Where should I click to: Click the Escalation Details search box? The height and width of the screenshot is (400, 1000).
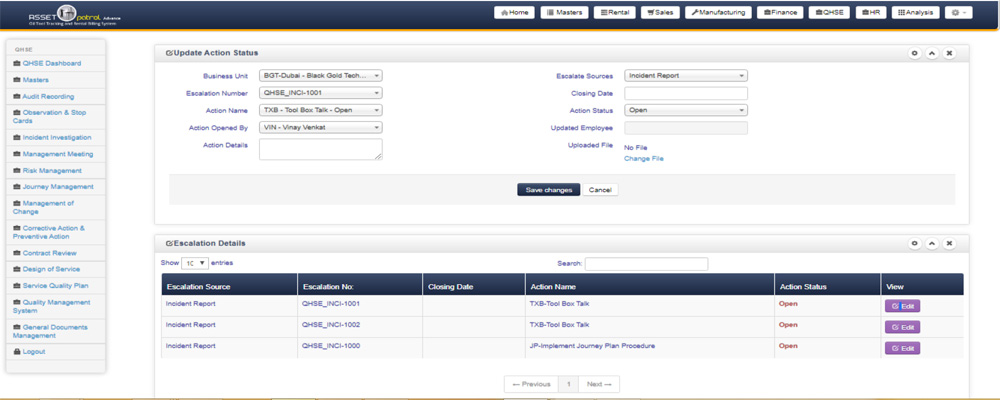click(x=646, y=264)
